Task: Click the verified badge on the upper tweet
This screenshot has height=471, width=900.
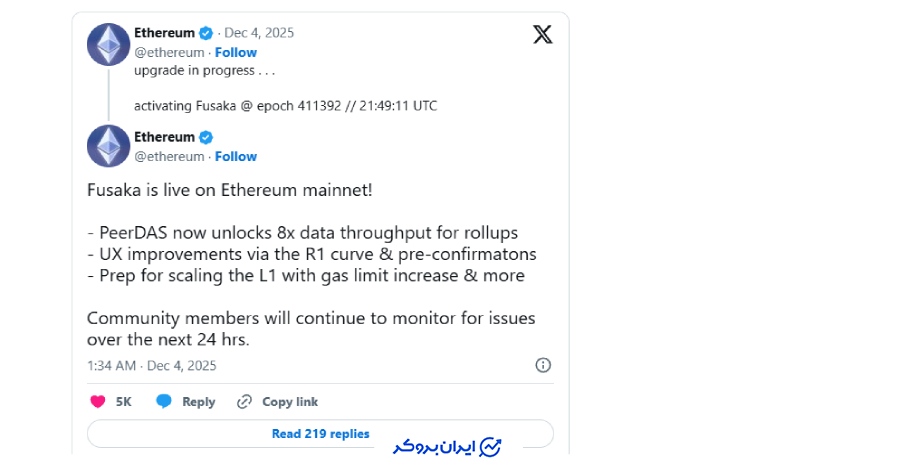Action: coord(206,33)
